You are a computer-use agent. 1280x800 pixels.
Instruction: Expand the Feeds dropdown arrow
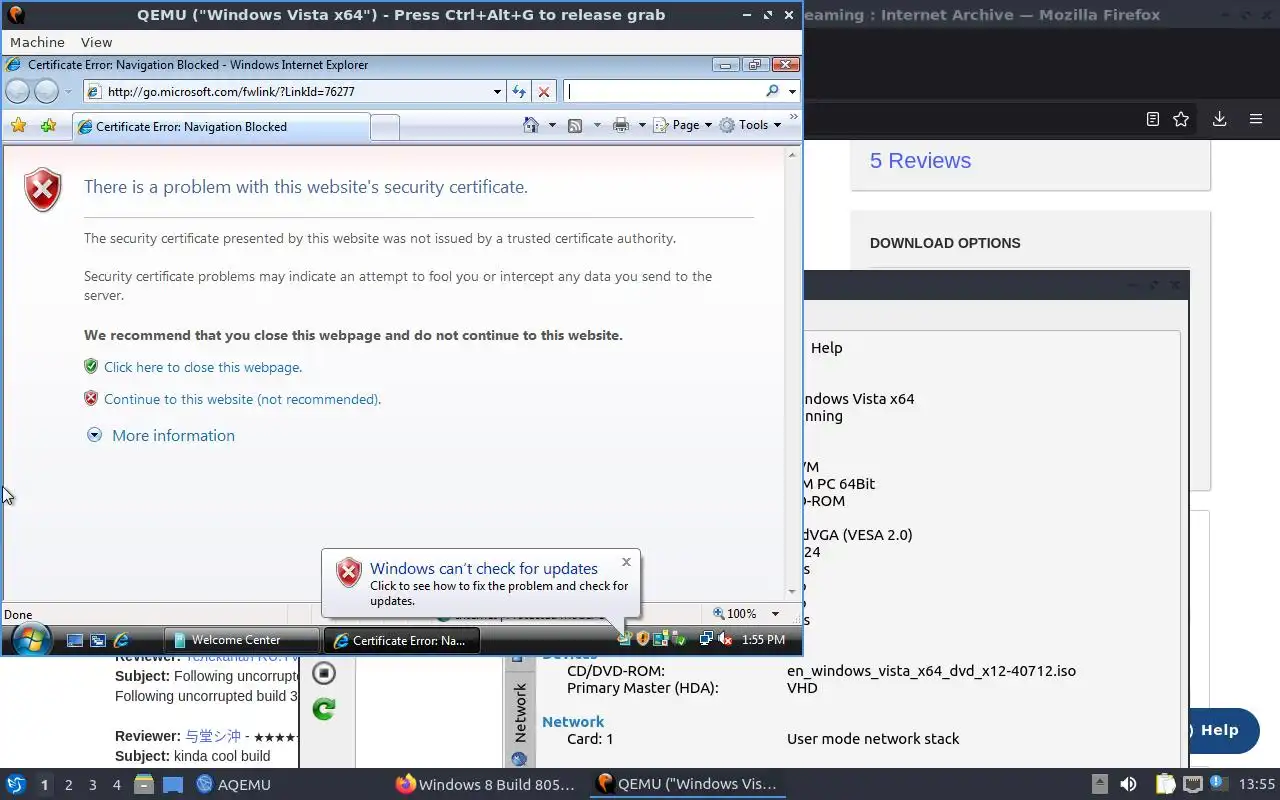pyautogui.click(x=598, y=126)
